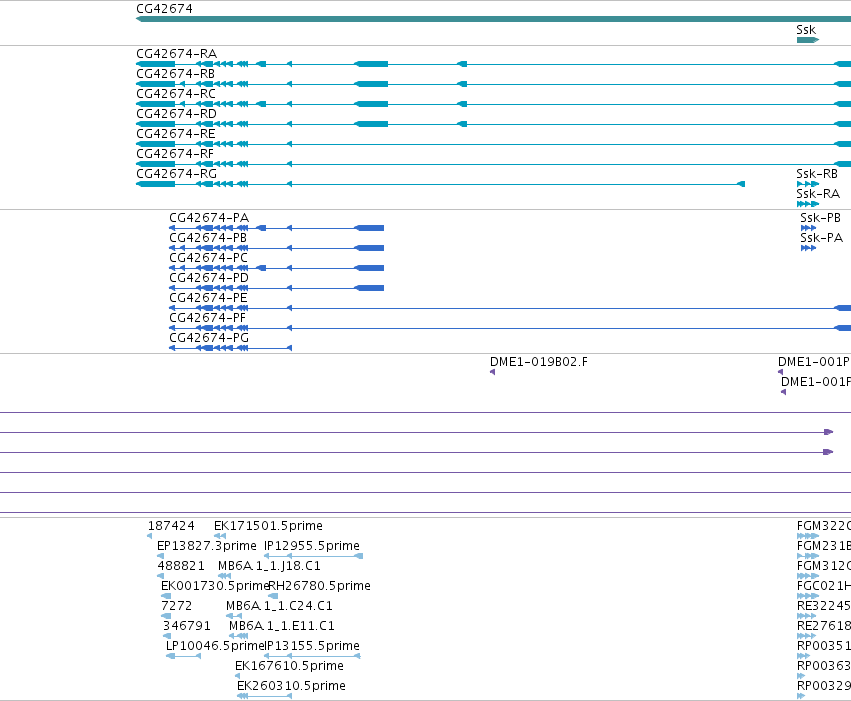Click the arrow glyph under 187424

(149, 536)
